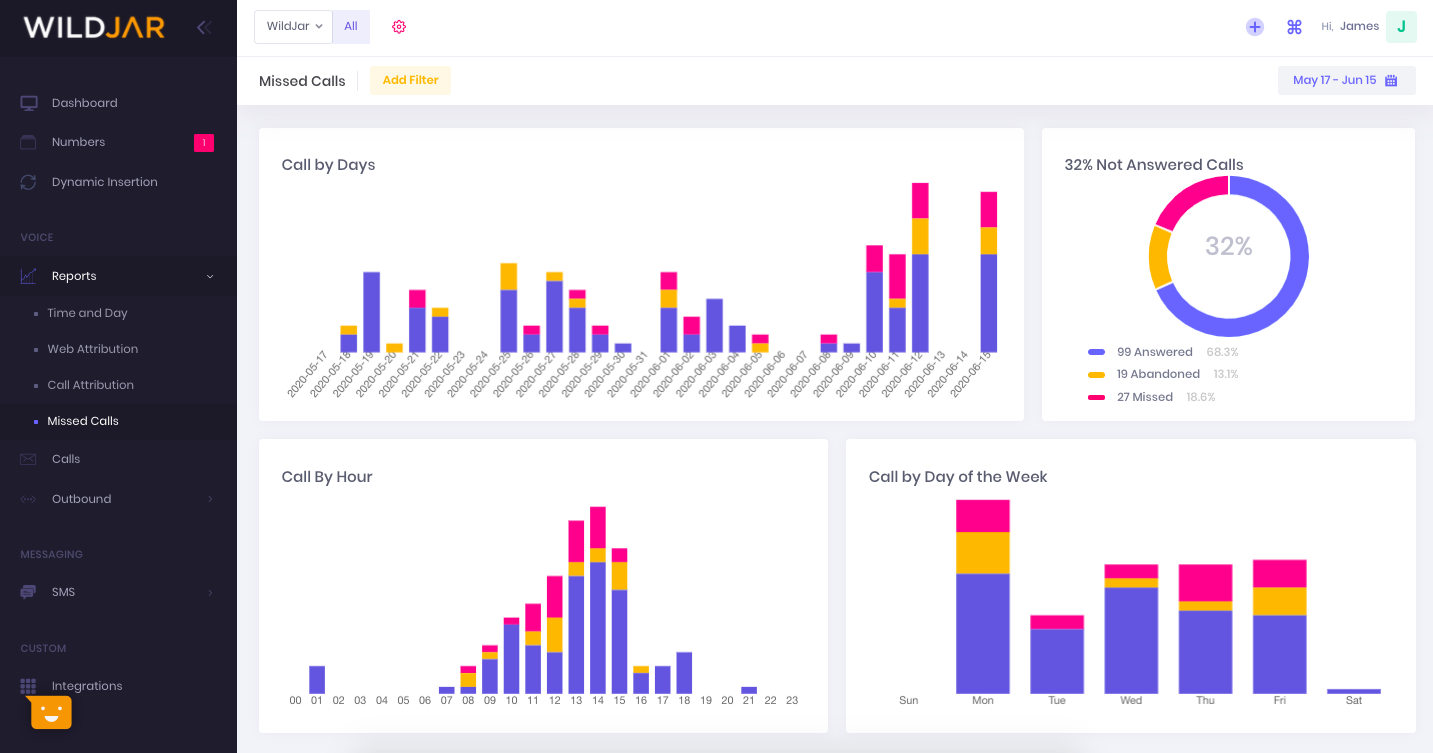
Task: Open the Dashboard from the sidebar
Action: click(x=84, y=102)
